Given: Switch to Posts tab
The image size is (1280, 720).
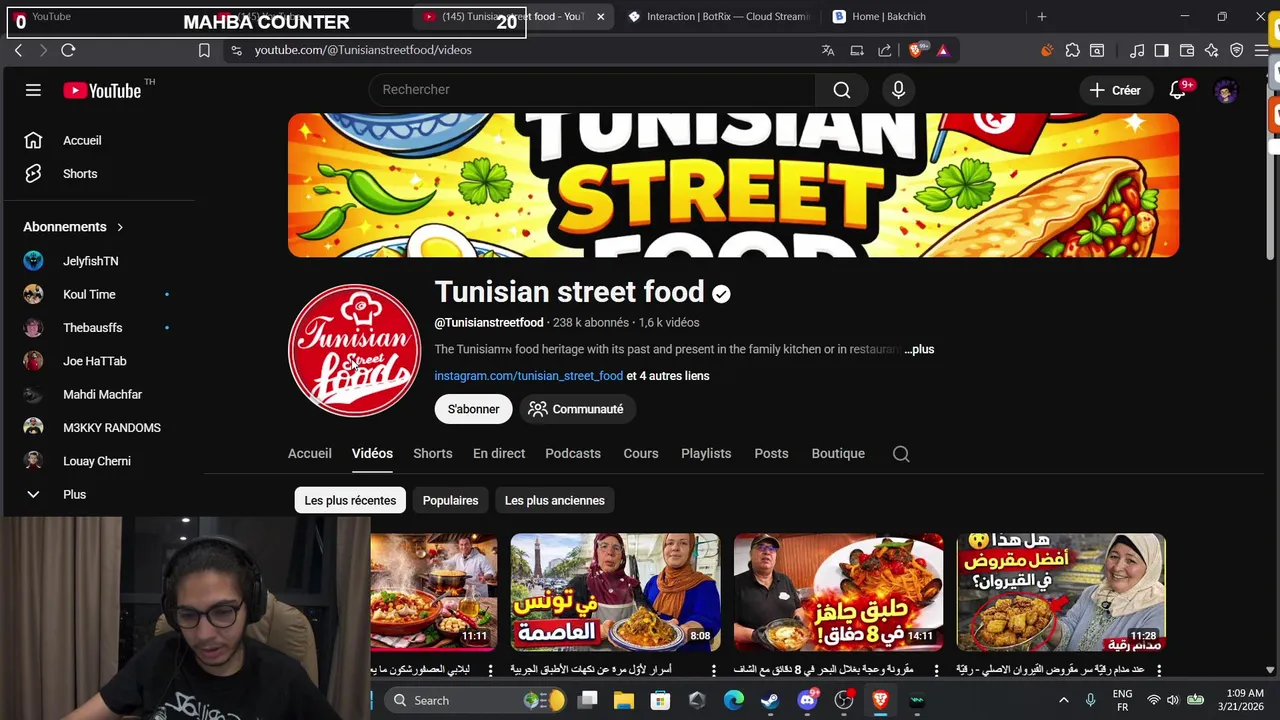Looking at the screenshot, I should 771,453.
